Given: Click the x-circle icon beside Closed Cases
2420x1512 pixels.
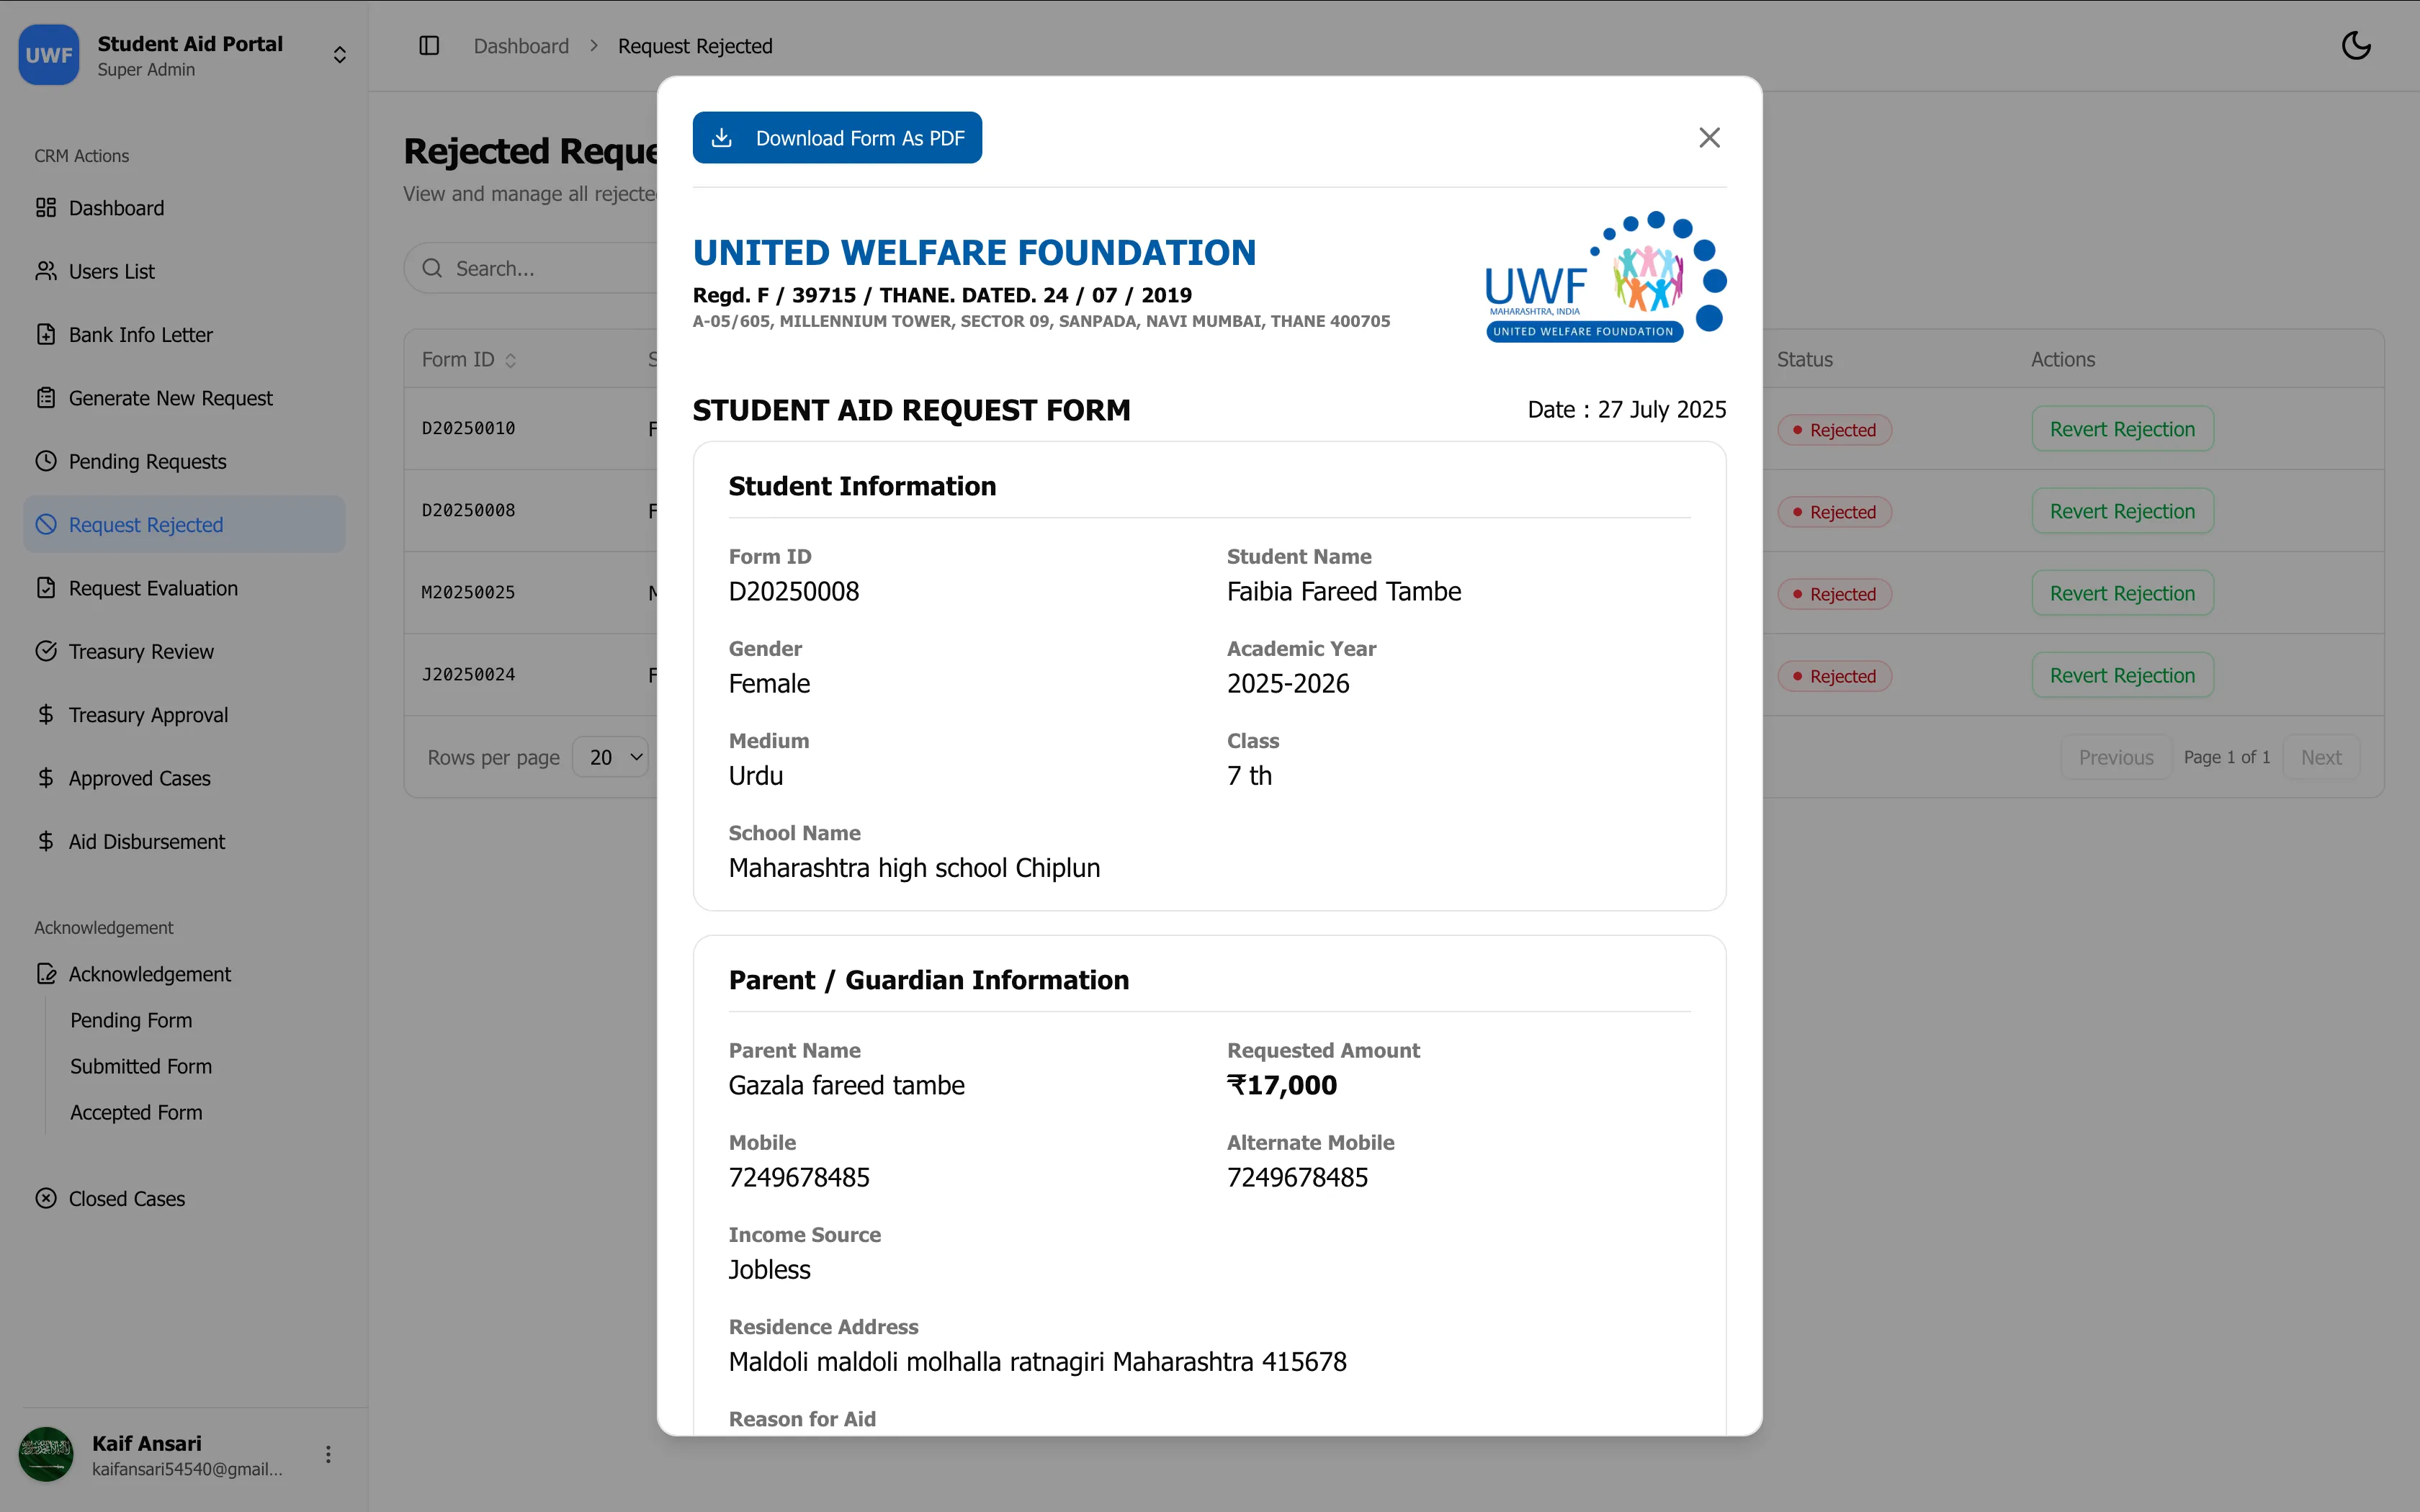Looking at the screenshot, I should pyautogui.click(x=46, y=1198).
